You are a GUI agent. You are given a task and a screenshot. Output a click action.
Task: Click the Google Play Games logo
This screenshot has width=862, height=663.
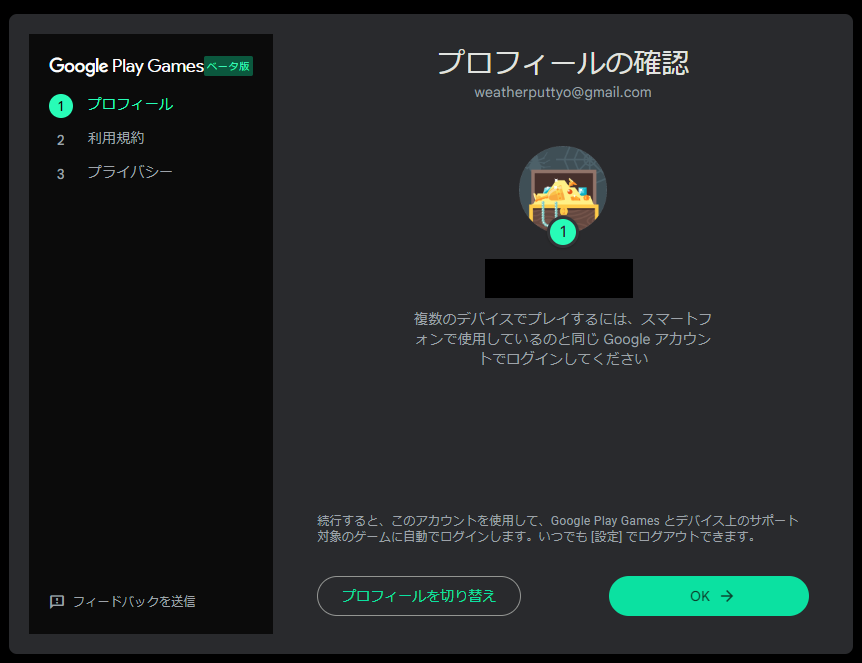pyautogui.click(x=126, y=67)
